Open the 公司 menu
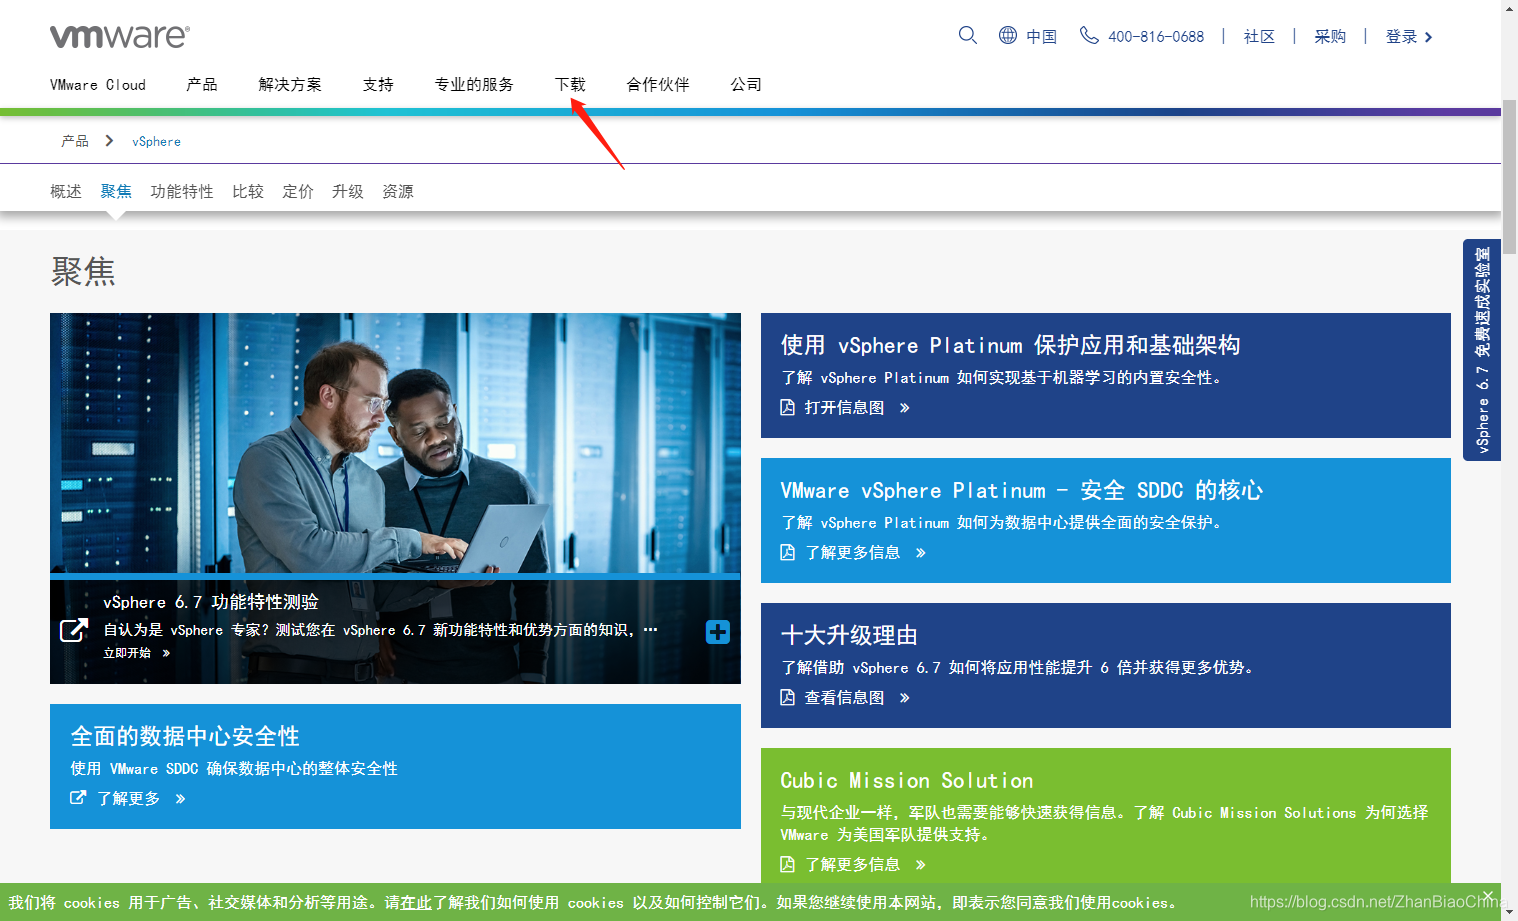The height and width of the screenshot is (921, 1518). (746, 85)
